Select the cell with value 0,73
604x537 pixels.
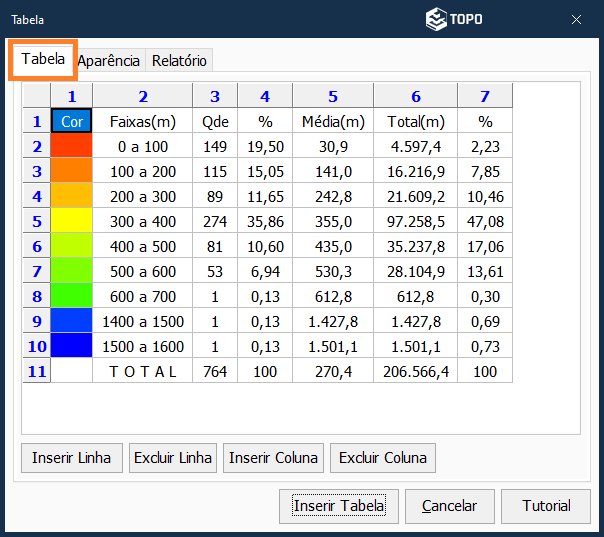point(485,346)
